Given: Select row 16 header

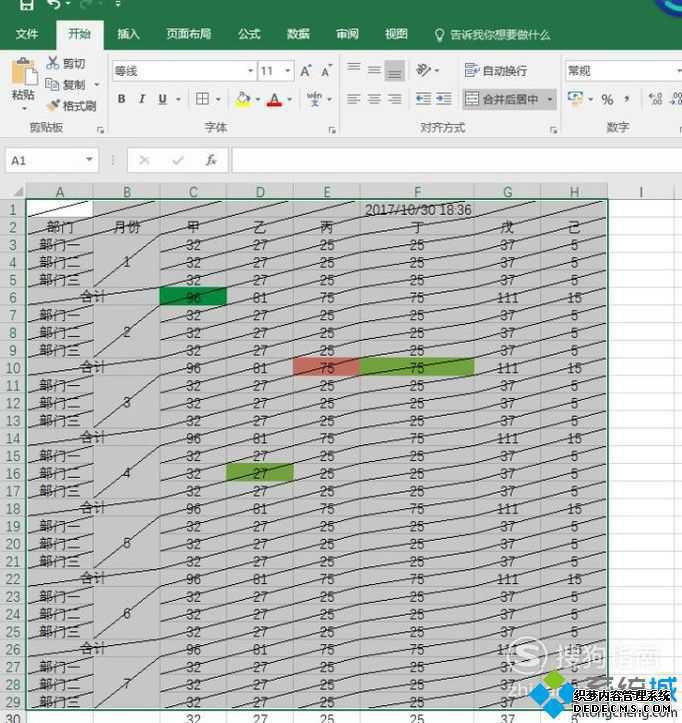Looking at the screenshot, I should [13, 474].
